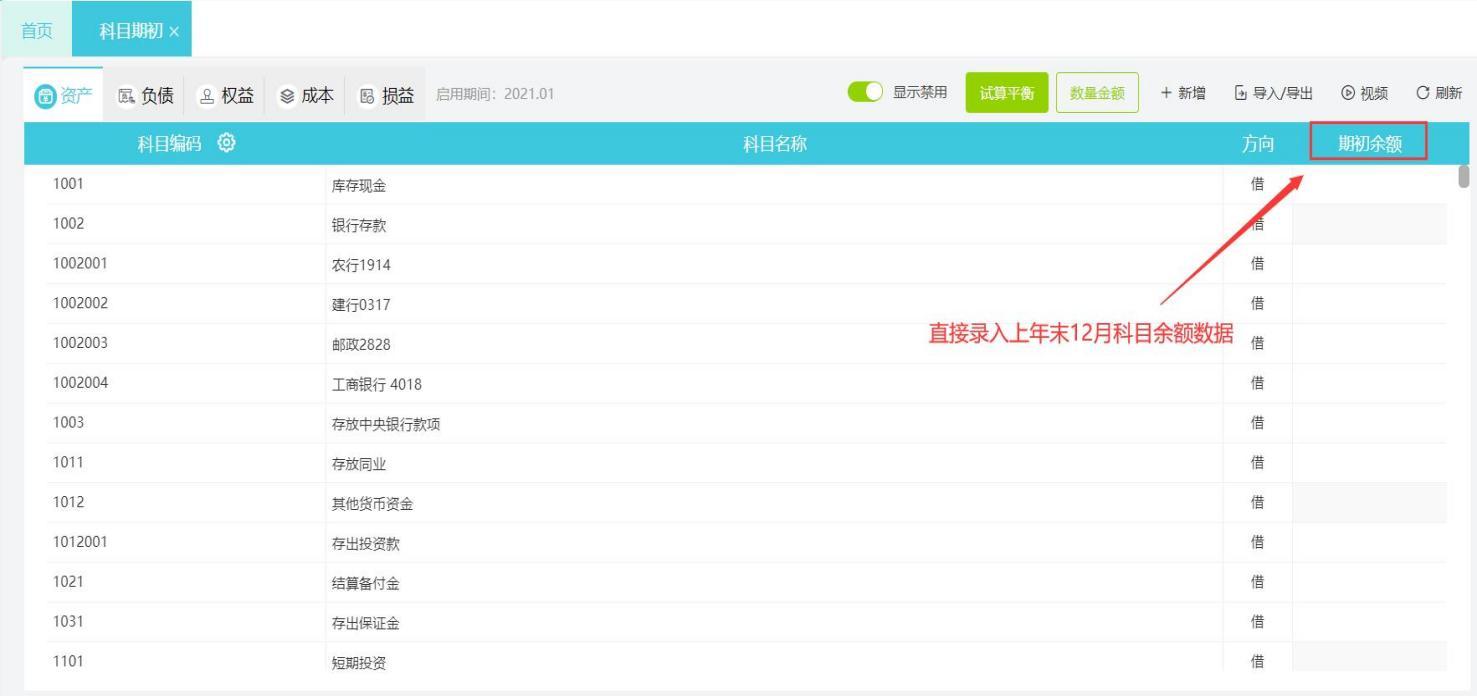Image resolution: width=1477 pixels, height=696 pixels.
Task: Select the 银行存款 row name
Action: pyautogui.click(x=358, y=226)
